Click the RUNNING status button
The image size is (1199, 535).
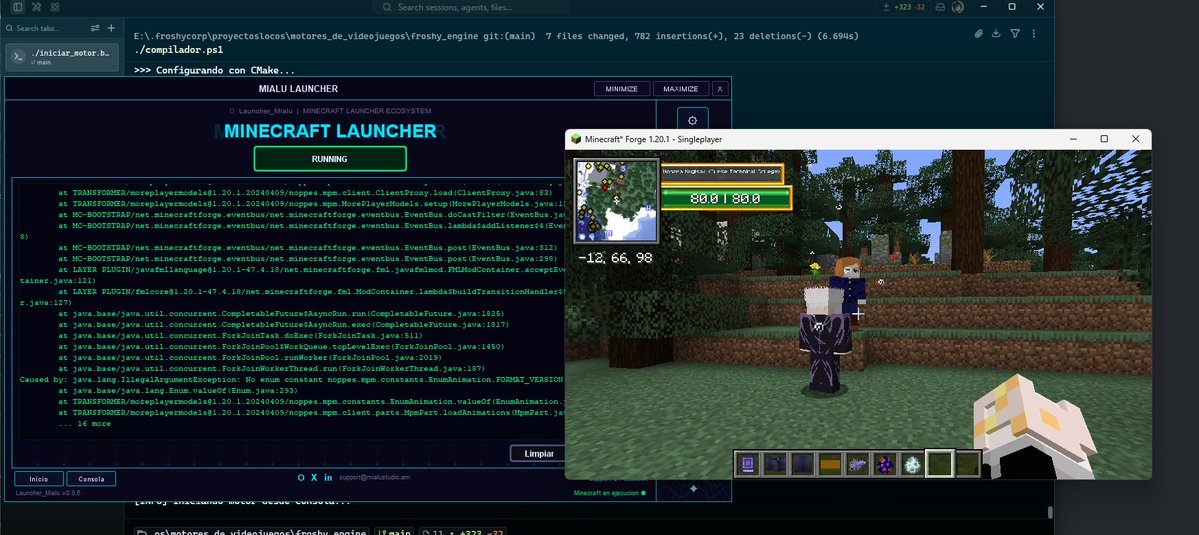tap(330, 159)
